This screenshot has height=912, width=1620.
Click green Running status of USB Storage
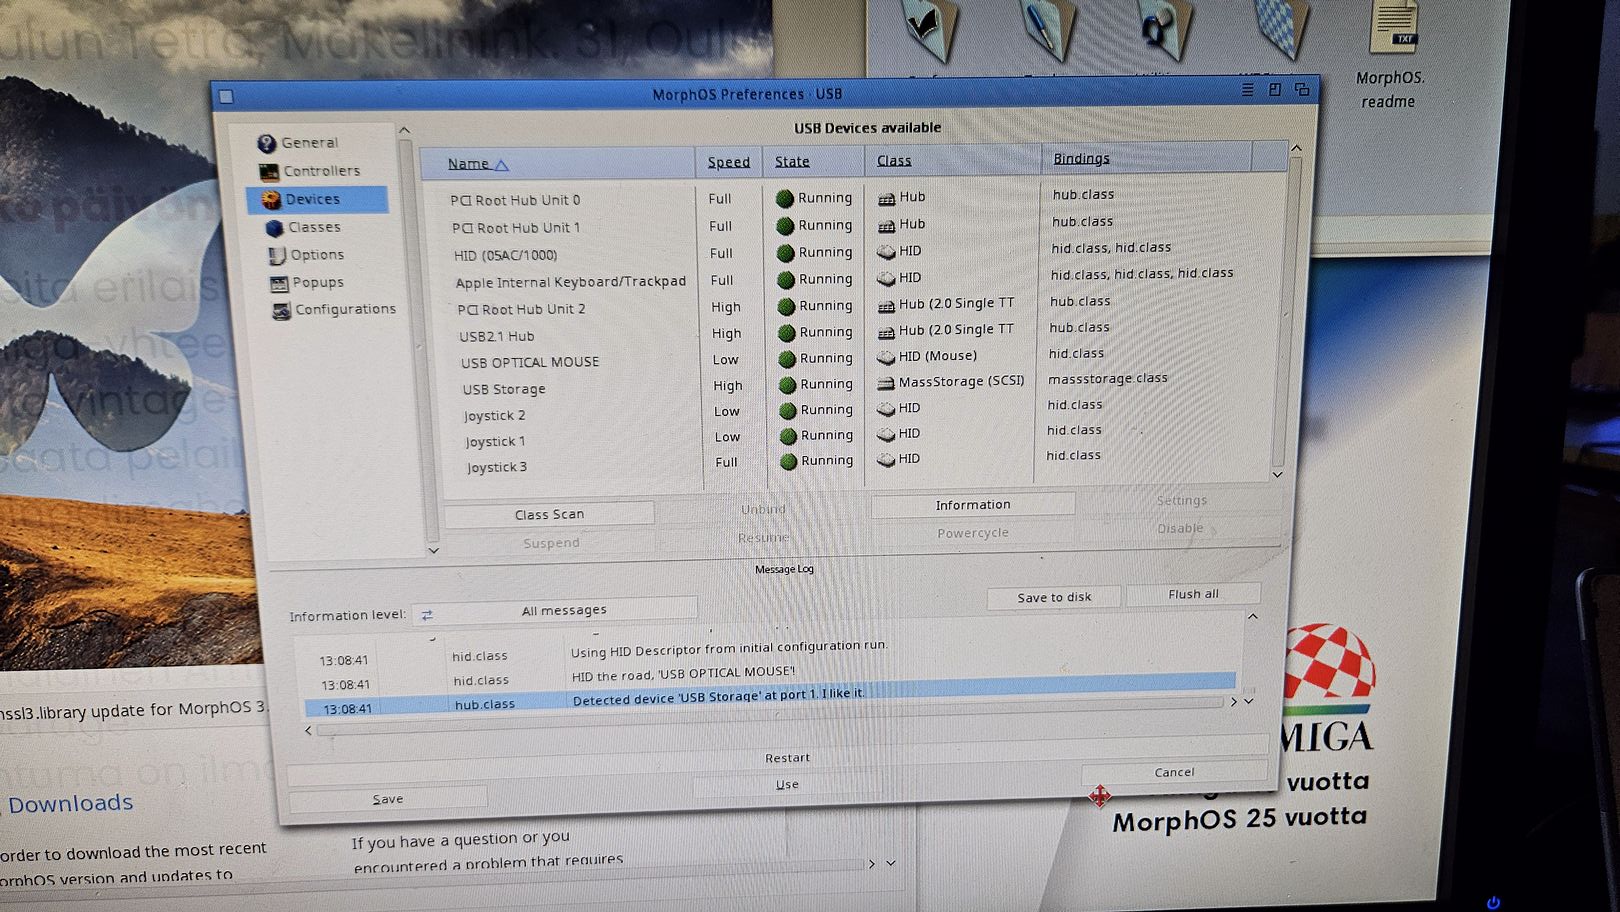click(787, 385)
